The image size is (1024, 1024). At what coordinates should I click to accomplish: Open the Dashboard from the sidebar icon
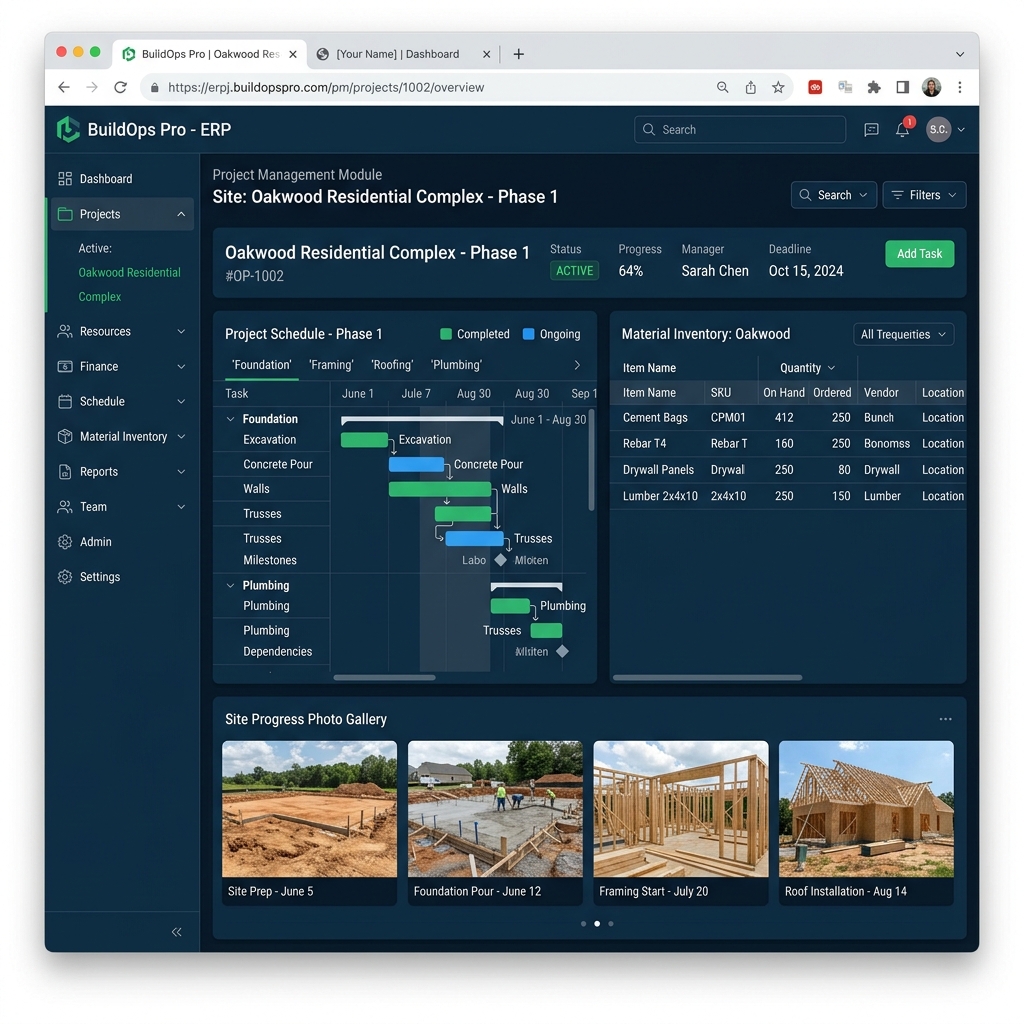pyautogui.click(x=63, y=178)
